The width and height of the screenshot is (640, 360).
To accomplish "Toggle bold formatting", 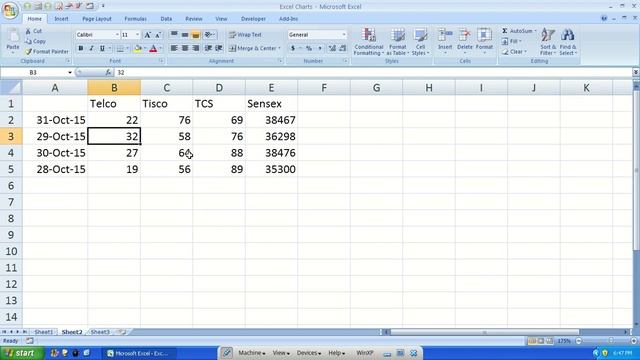I will coord(81,49).
